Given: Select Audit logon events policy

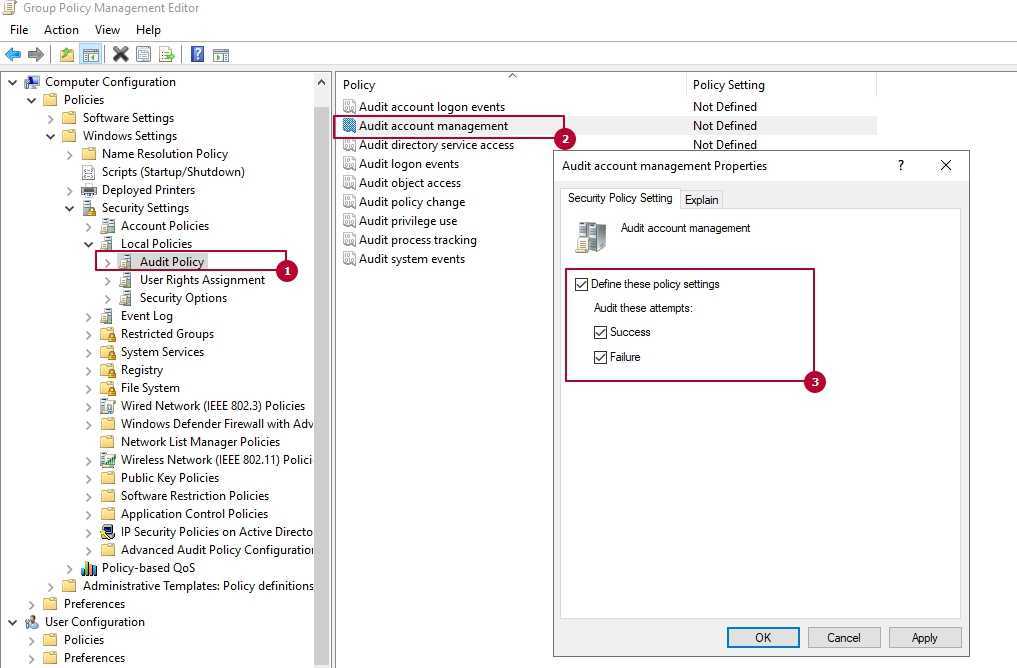Looking at the screenshot, I should coord(409,164).
